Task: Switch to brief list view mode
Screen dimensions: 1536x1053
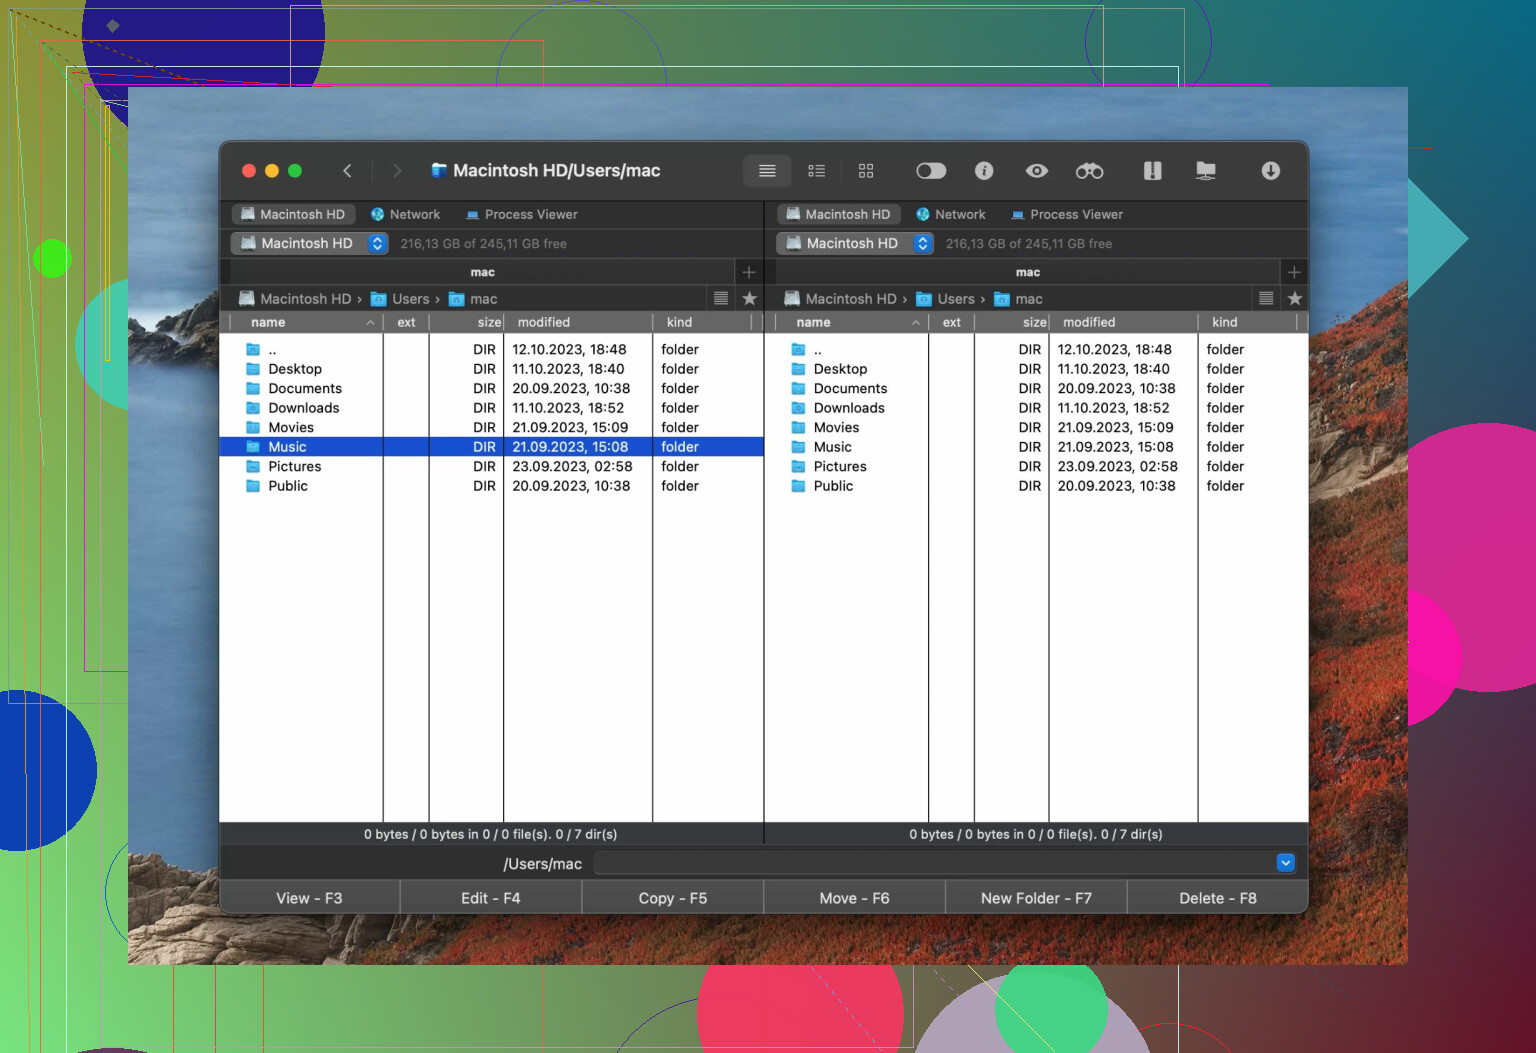Action: pos(816,171)
